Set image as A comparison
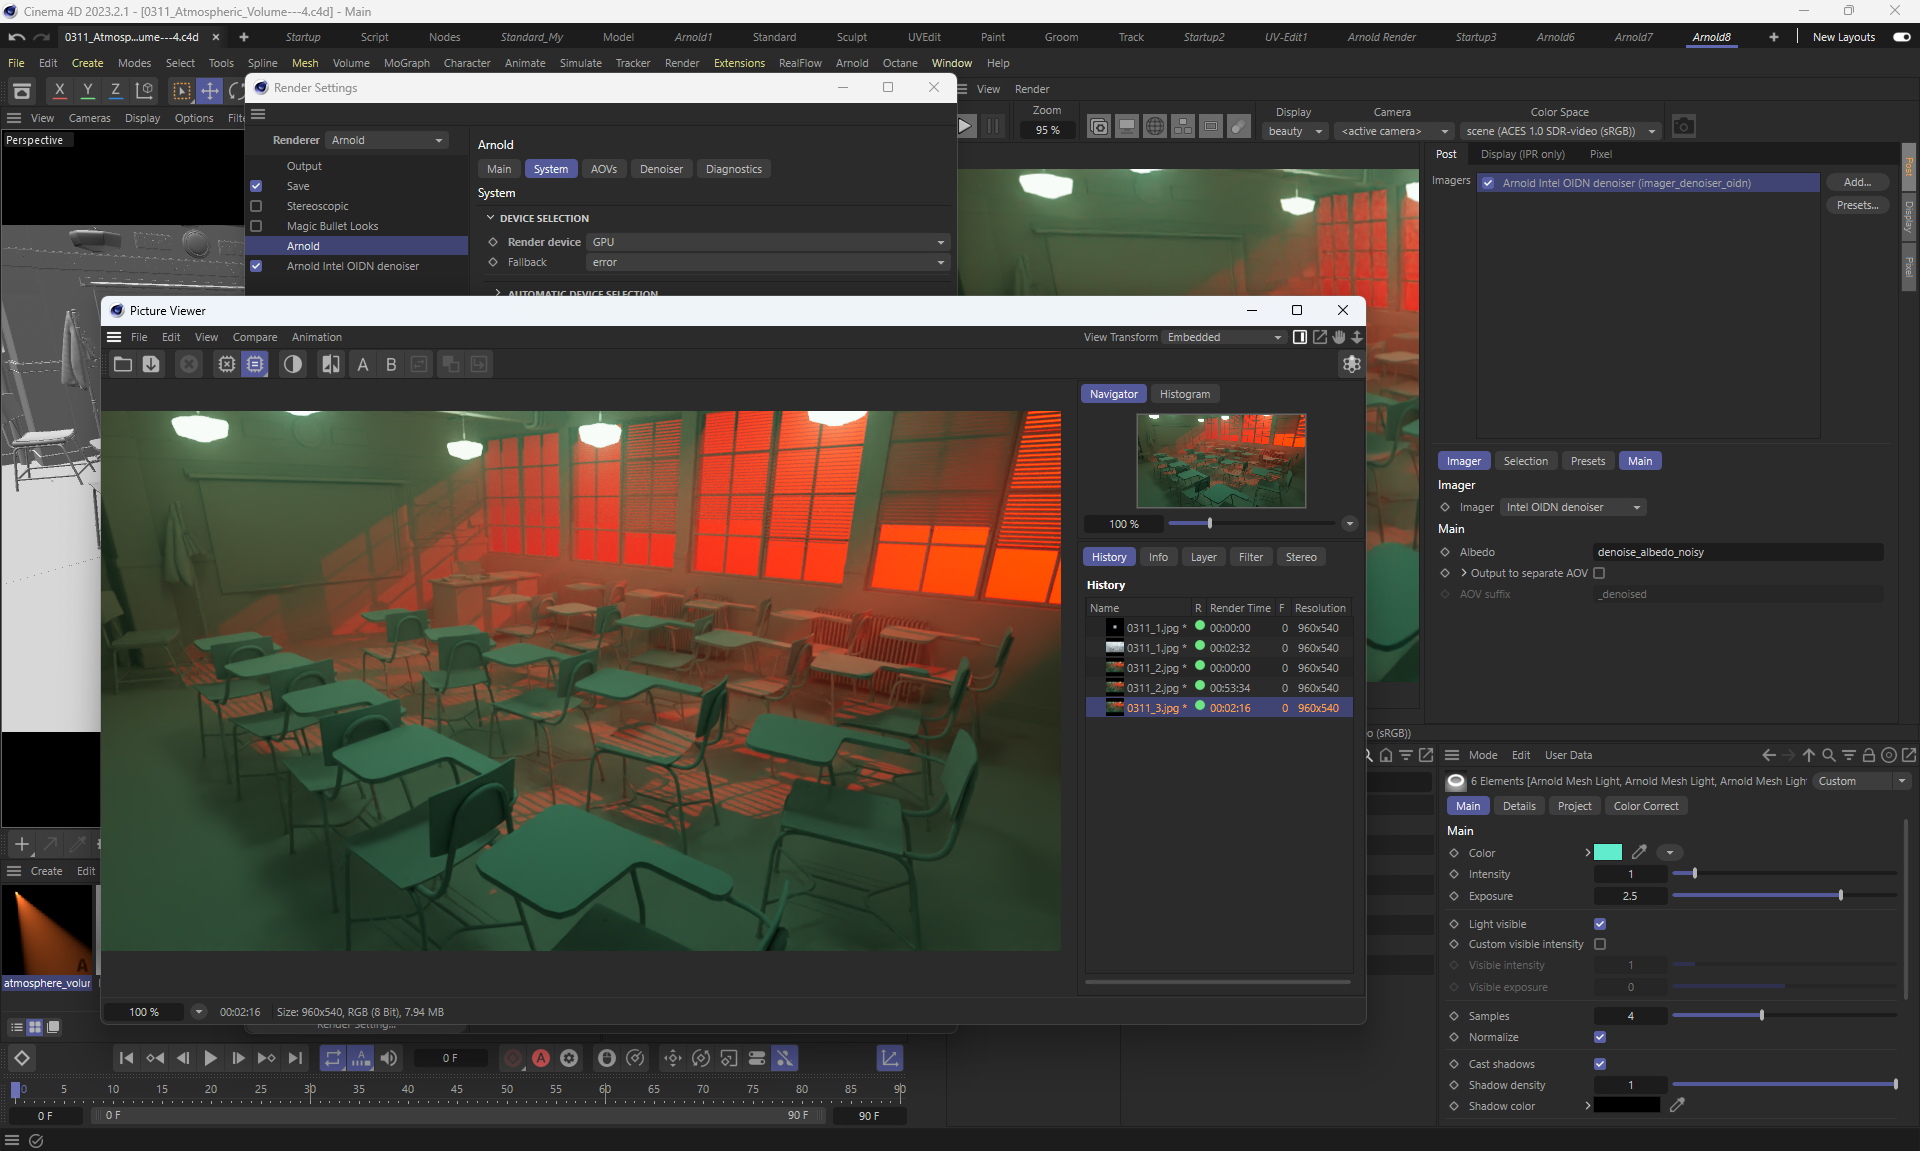Screen dimensions: 1920x1151 pos(363,364)
